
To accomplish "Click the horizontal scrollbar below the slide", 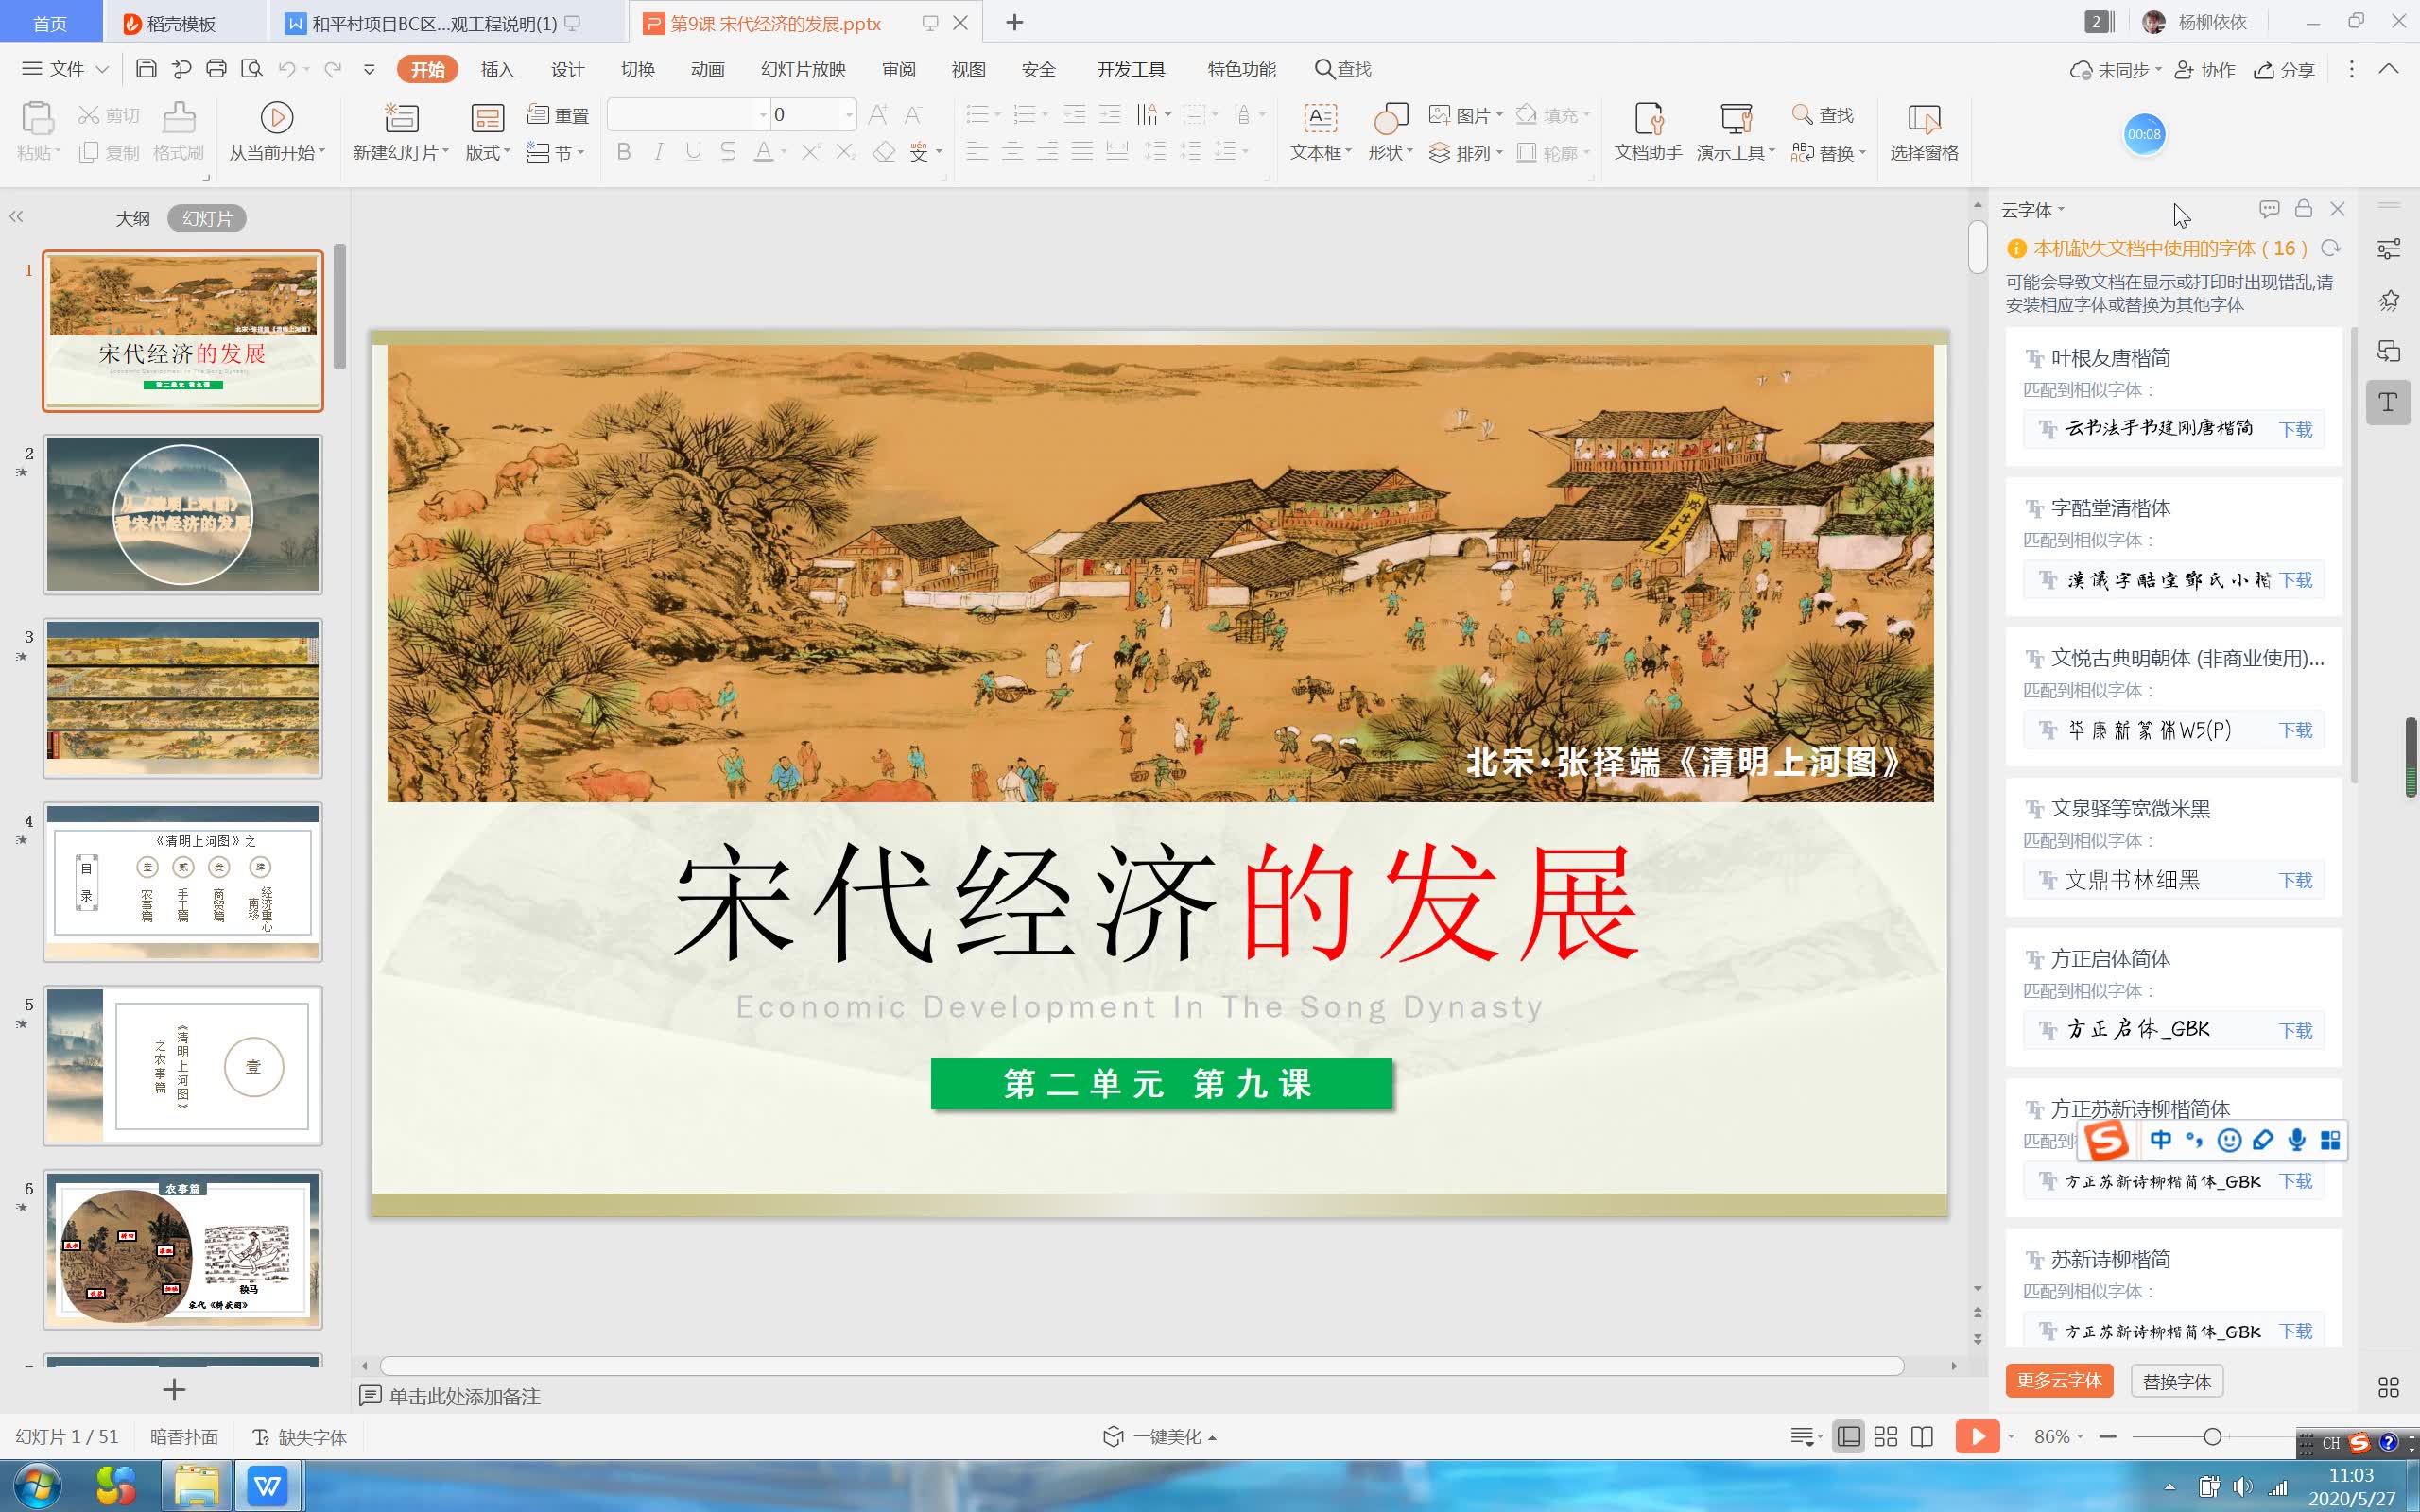I will (x=1141, y=1366).
